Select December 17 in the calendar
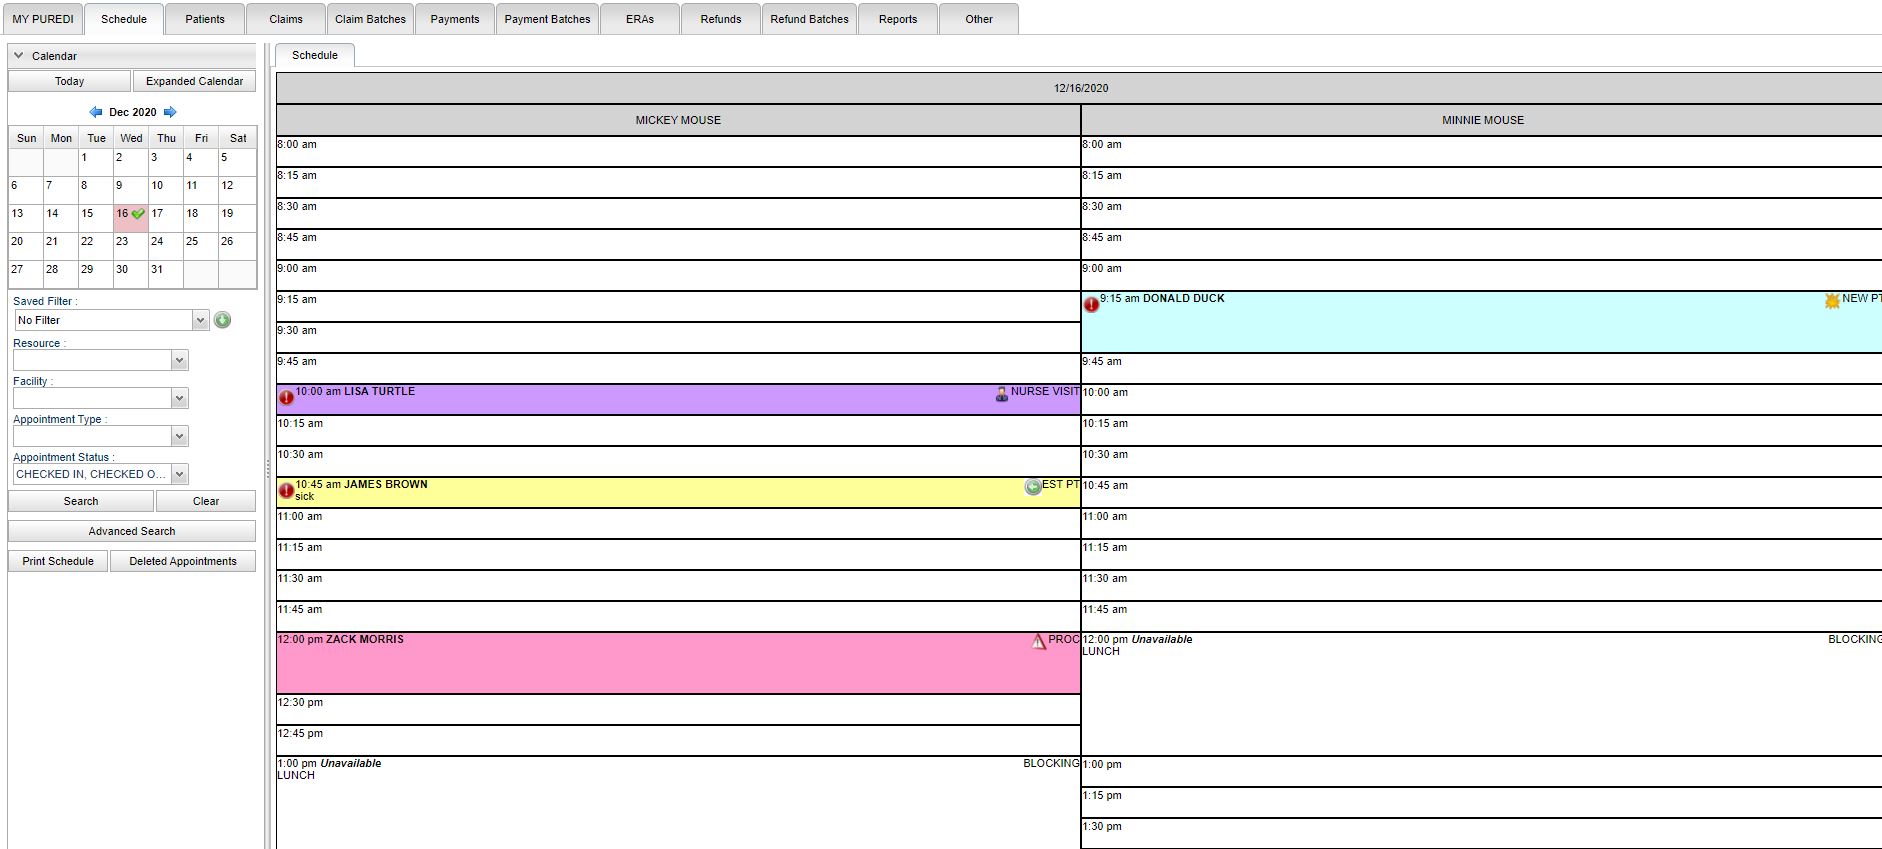 click(x=166, y=218)
